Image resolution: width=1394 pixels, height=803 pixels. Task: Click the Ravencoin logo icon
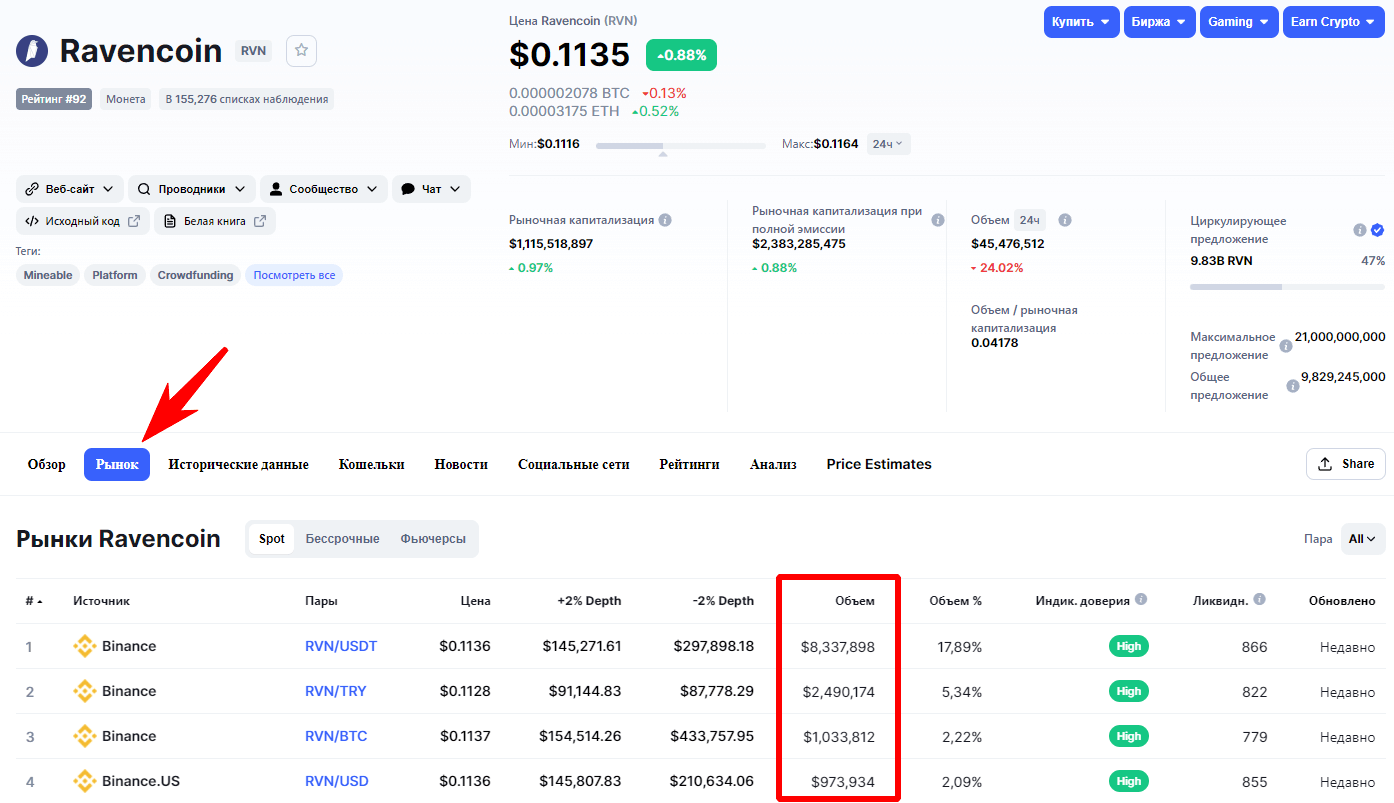32,51
